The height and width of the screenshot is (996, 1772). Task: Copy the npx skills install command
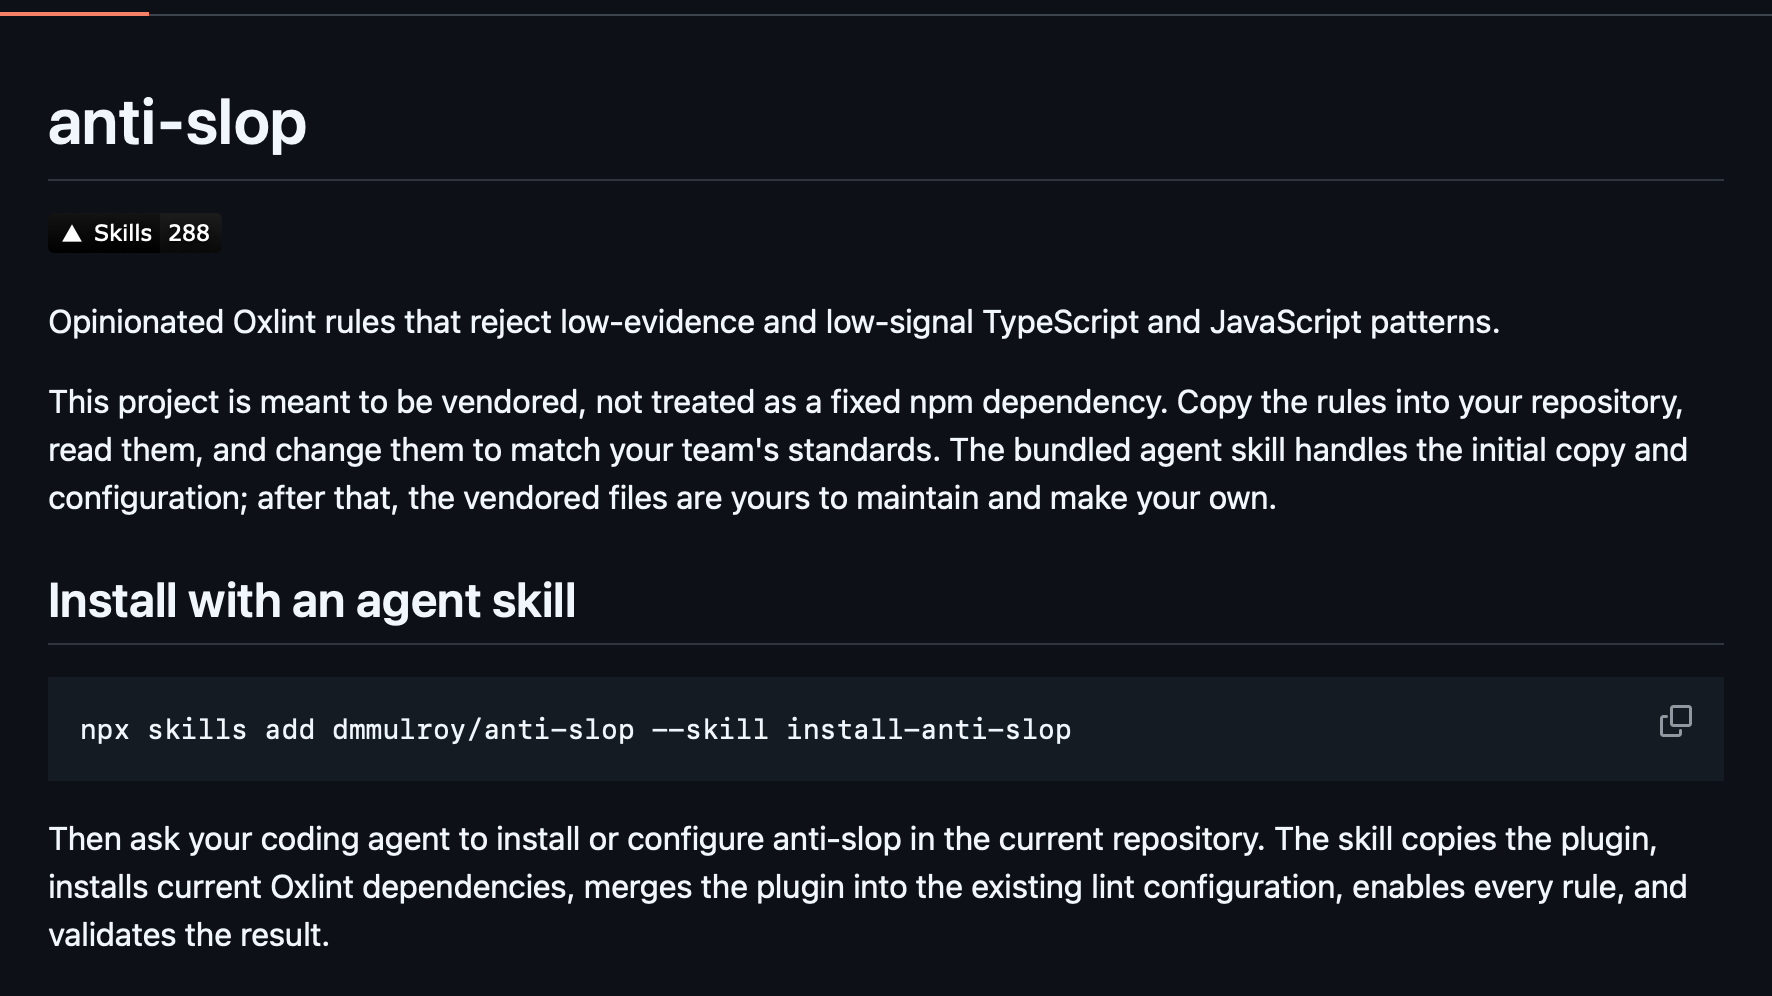point(1675,721)
